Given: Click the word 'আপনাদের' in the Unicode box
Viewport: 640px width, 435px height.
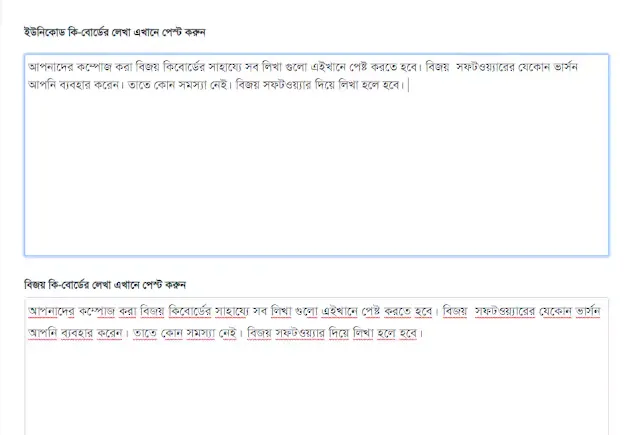Looking at the screenshot, I should pyautogui.click(x=51, y=67).
